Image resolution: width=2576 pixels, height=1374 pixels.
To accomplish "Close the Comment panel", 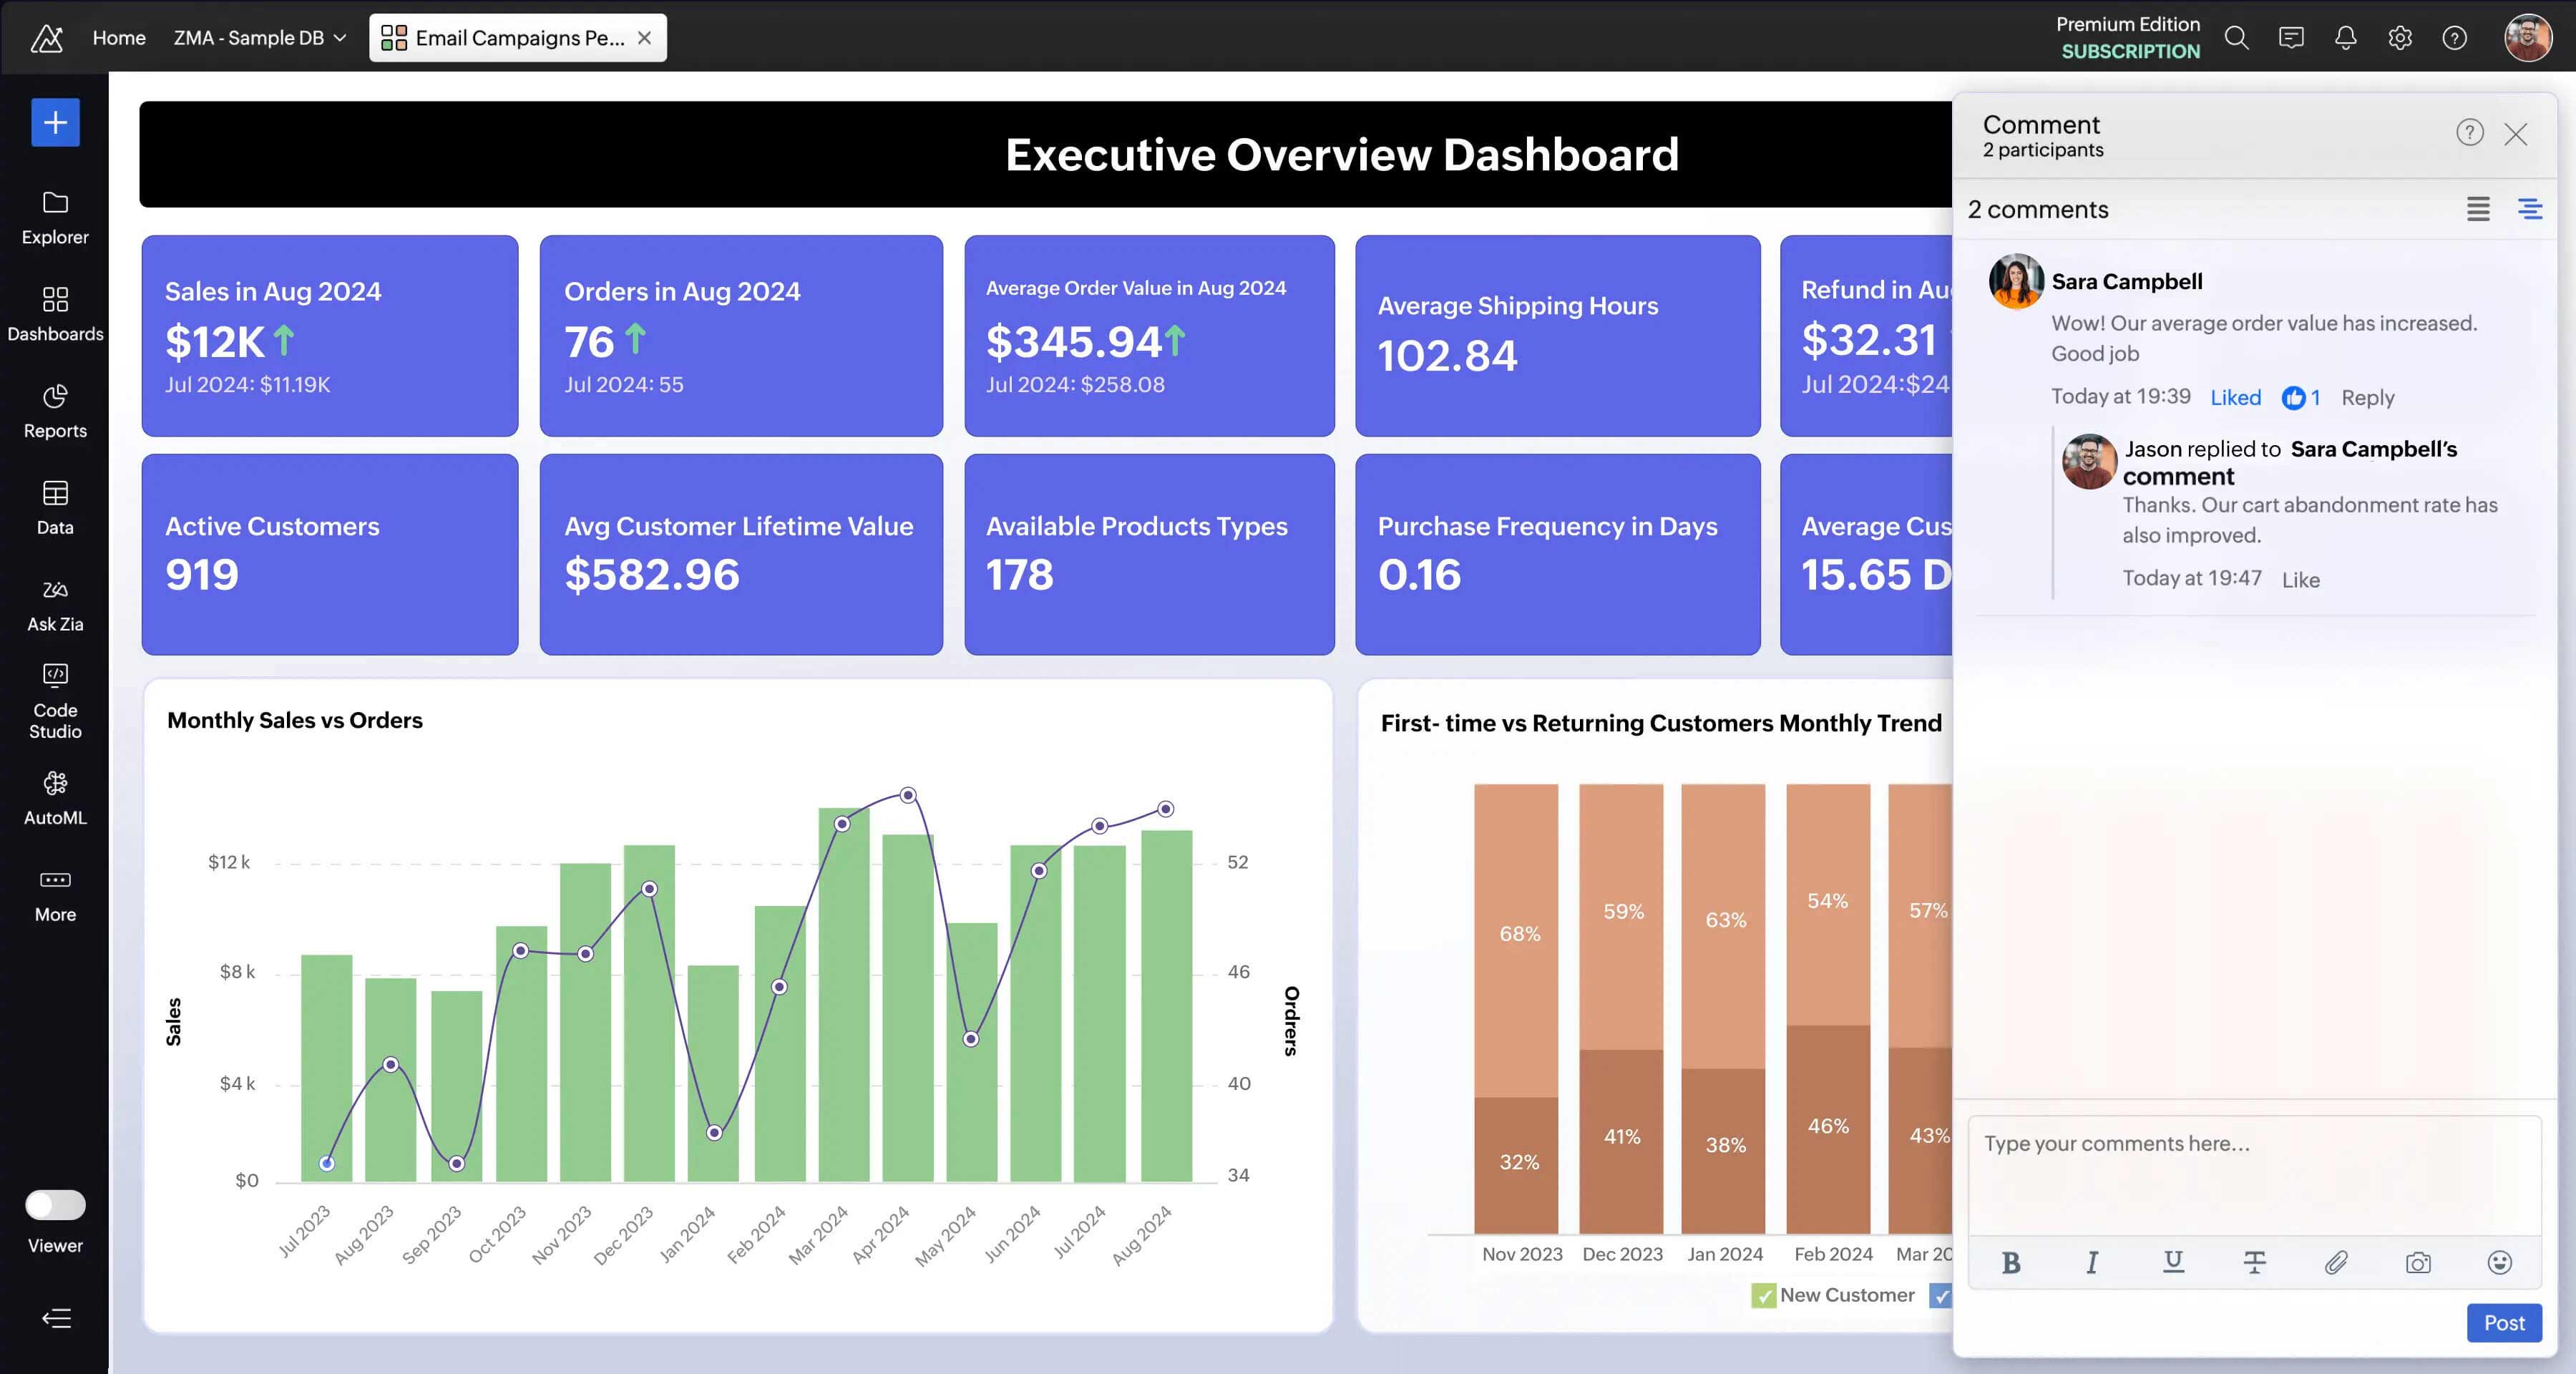I will [x=2515, y=134].
